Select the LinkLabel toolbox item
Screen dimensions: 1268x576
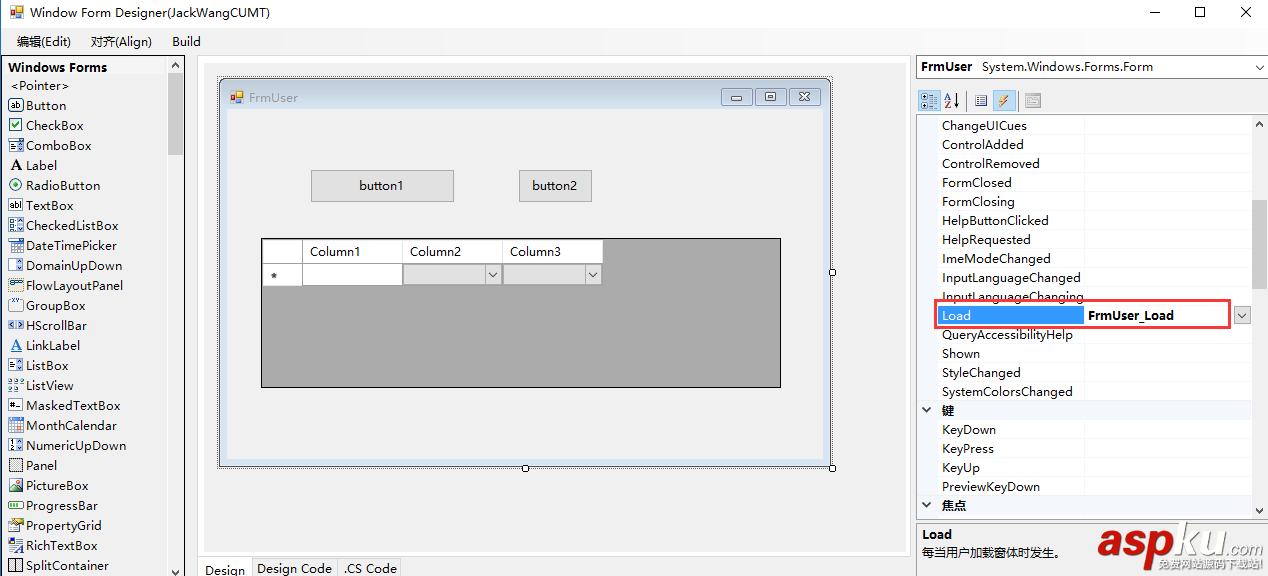(x=44, y=345)
